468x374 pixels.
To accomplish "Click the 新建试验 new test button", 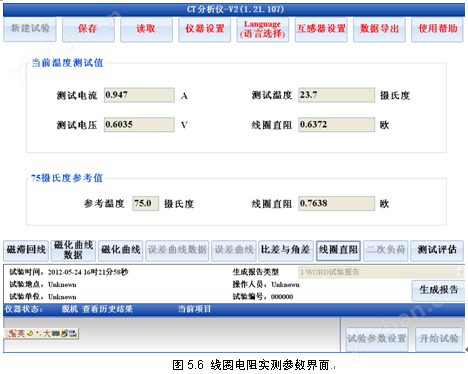I will pyautogui.click(x=30, y=29).
